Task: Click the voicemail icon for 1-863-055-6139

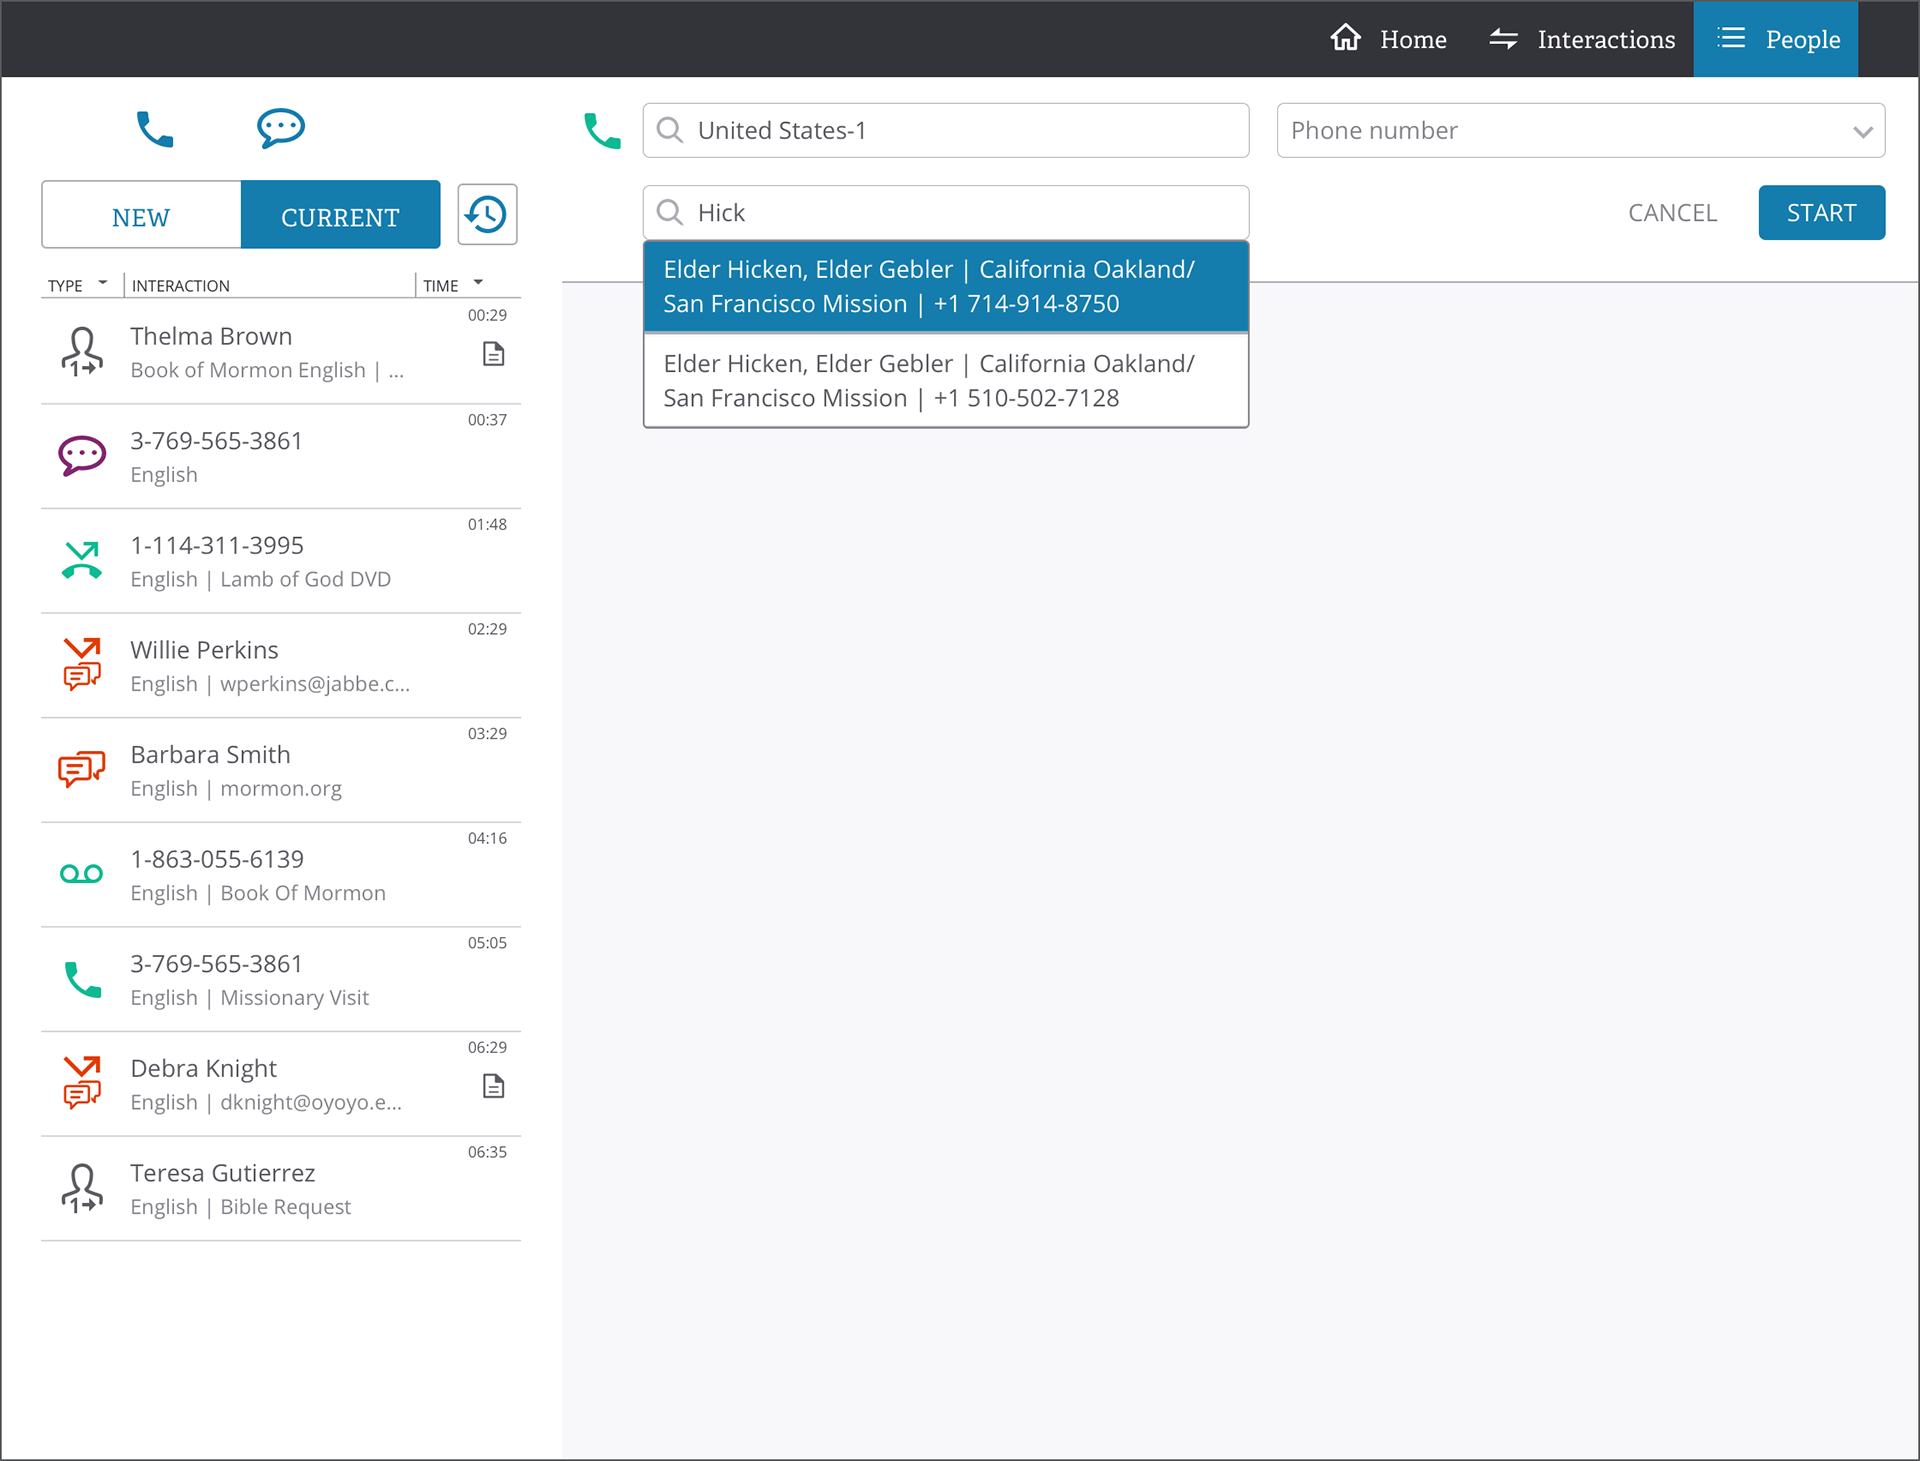Action: coord(82,874)
